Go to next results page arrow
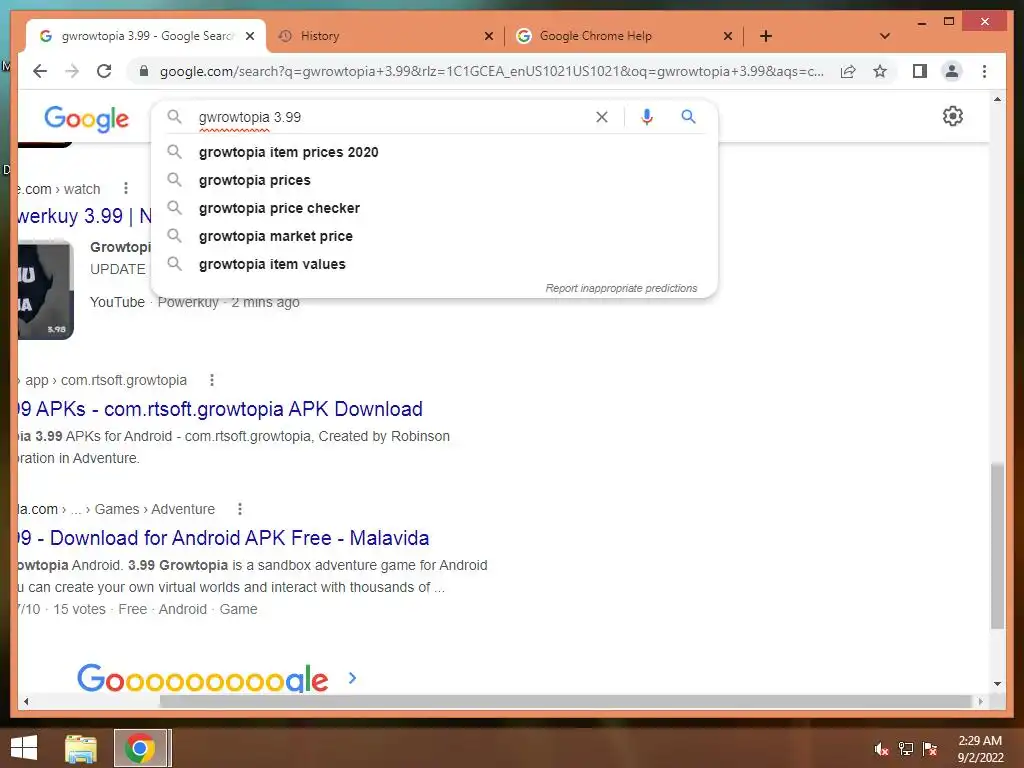The width and height of the screenshot is (1024, 768). tap(352, 678)
